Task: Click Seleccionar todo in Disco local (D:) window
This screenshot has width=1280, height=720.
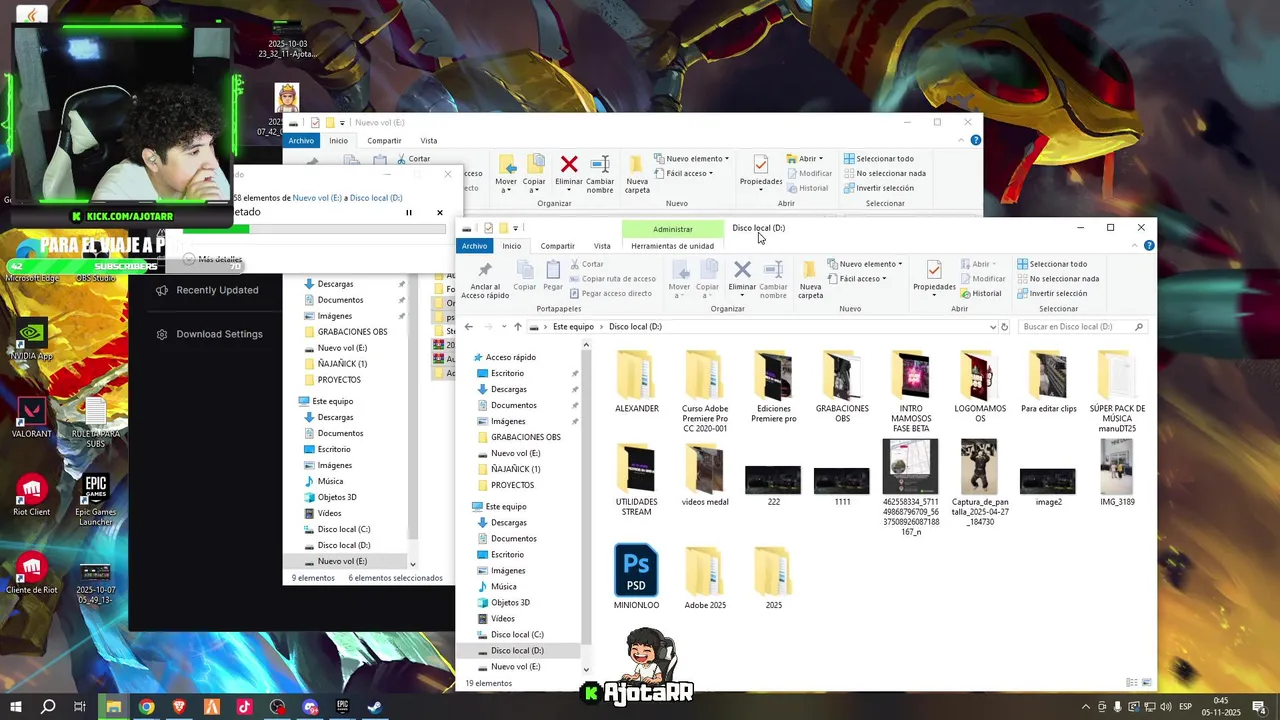Action: point(1052,264)
